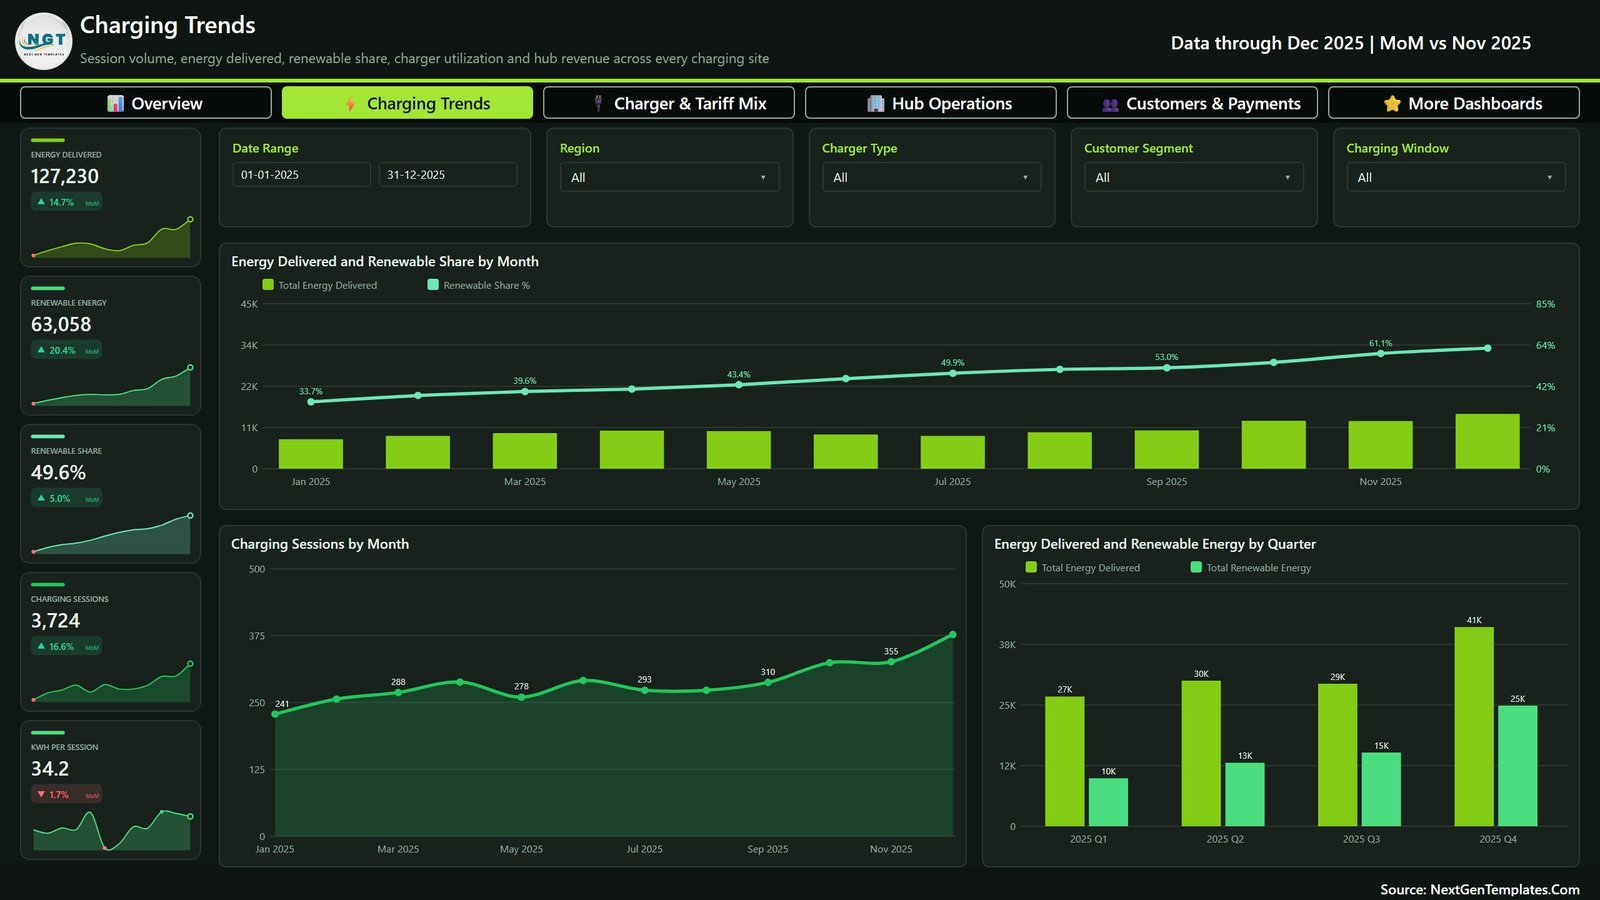Click the Dec 2025 monthly energy bar
This screenshot has width=1600, height=900.
click(x=1487, y=441)
